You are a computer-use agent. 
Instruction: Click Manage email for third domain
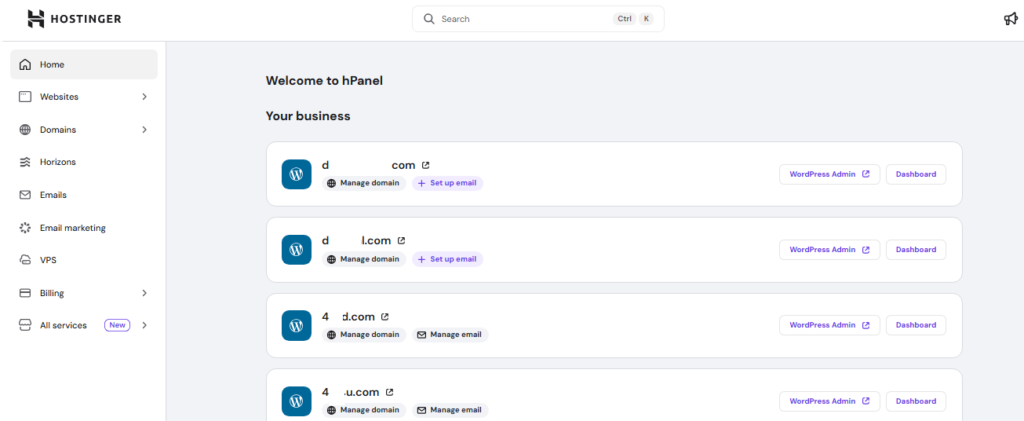pos(449,335)
